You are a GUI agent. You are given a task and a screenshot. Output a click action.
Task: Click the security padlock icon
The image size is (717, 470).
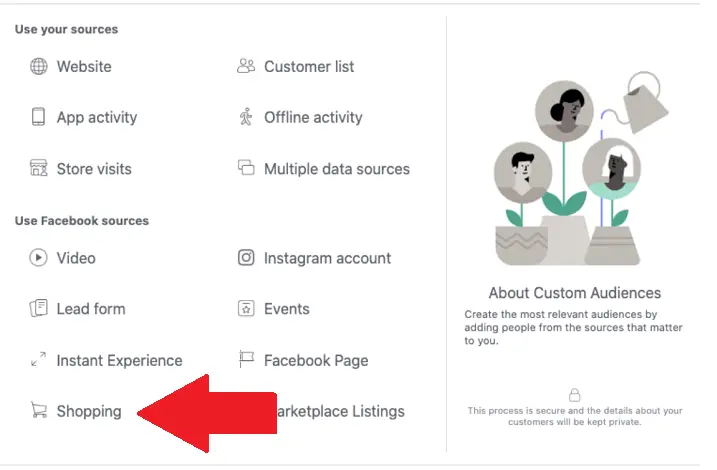click(x=574, y=396)
